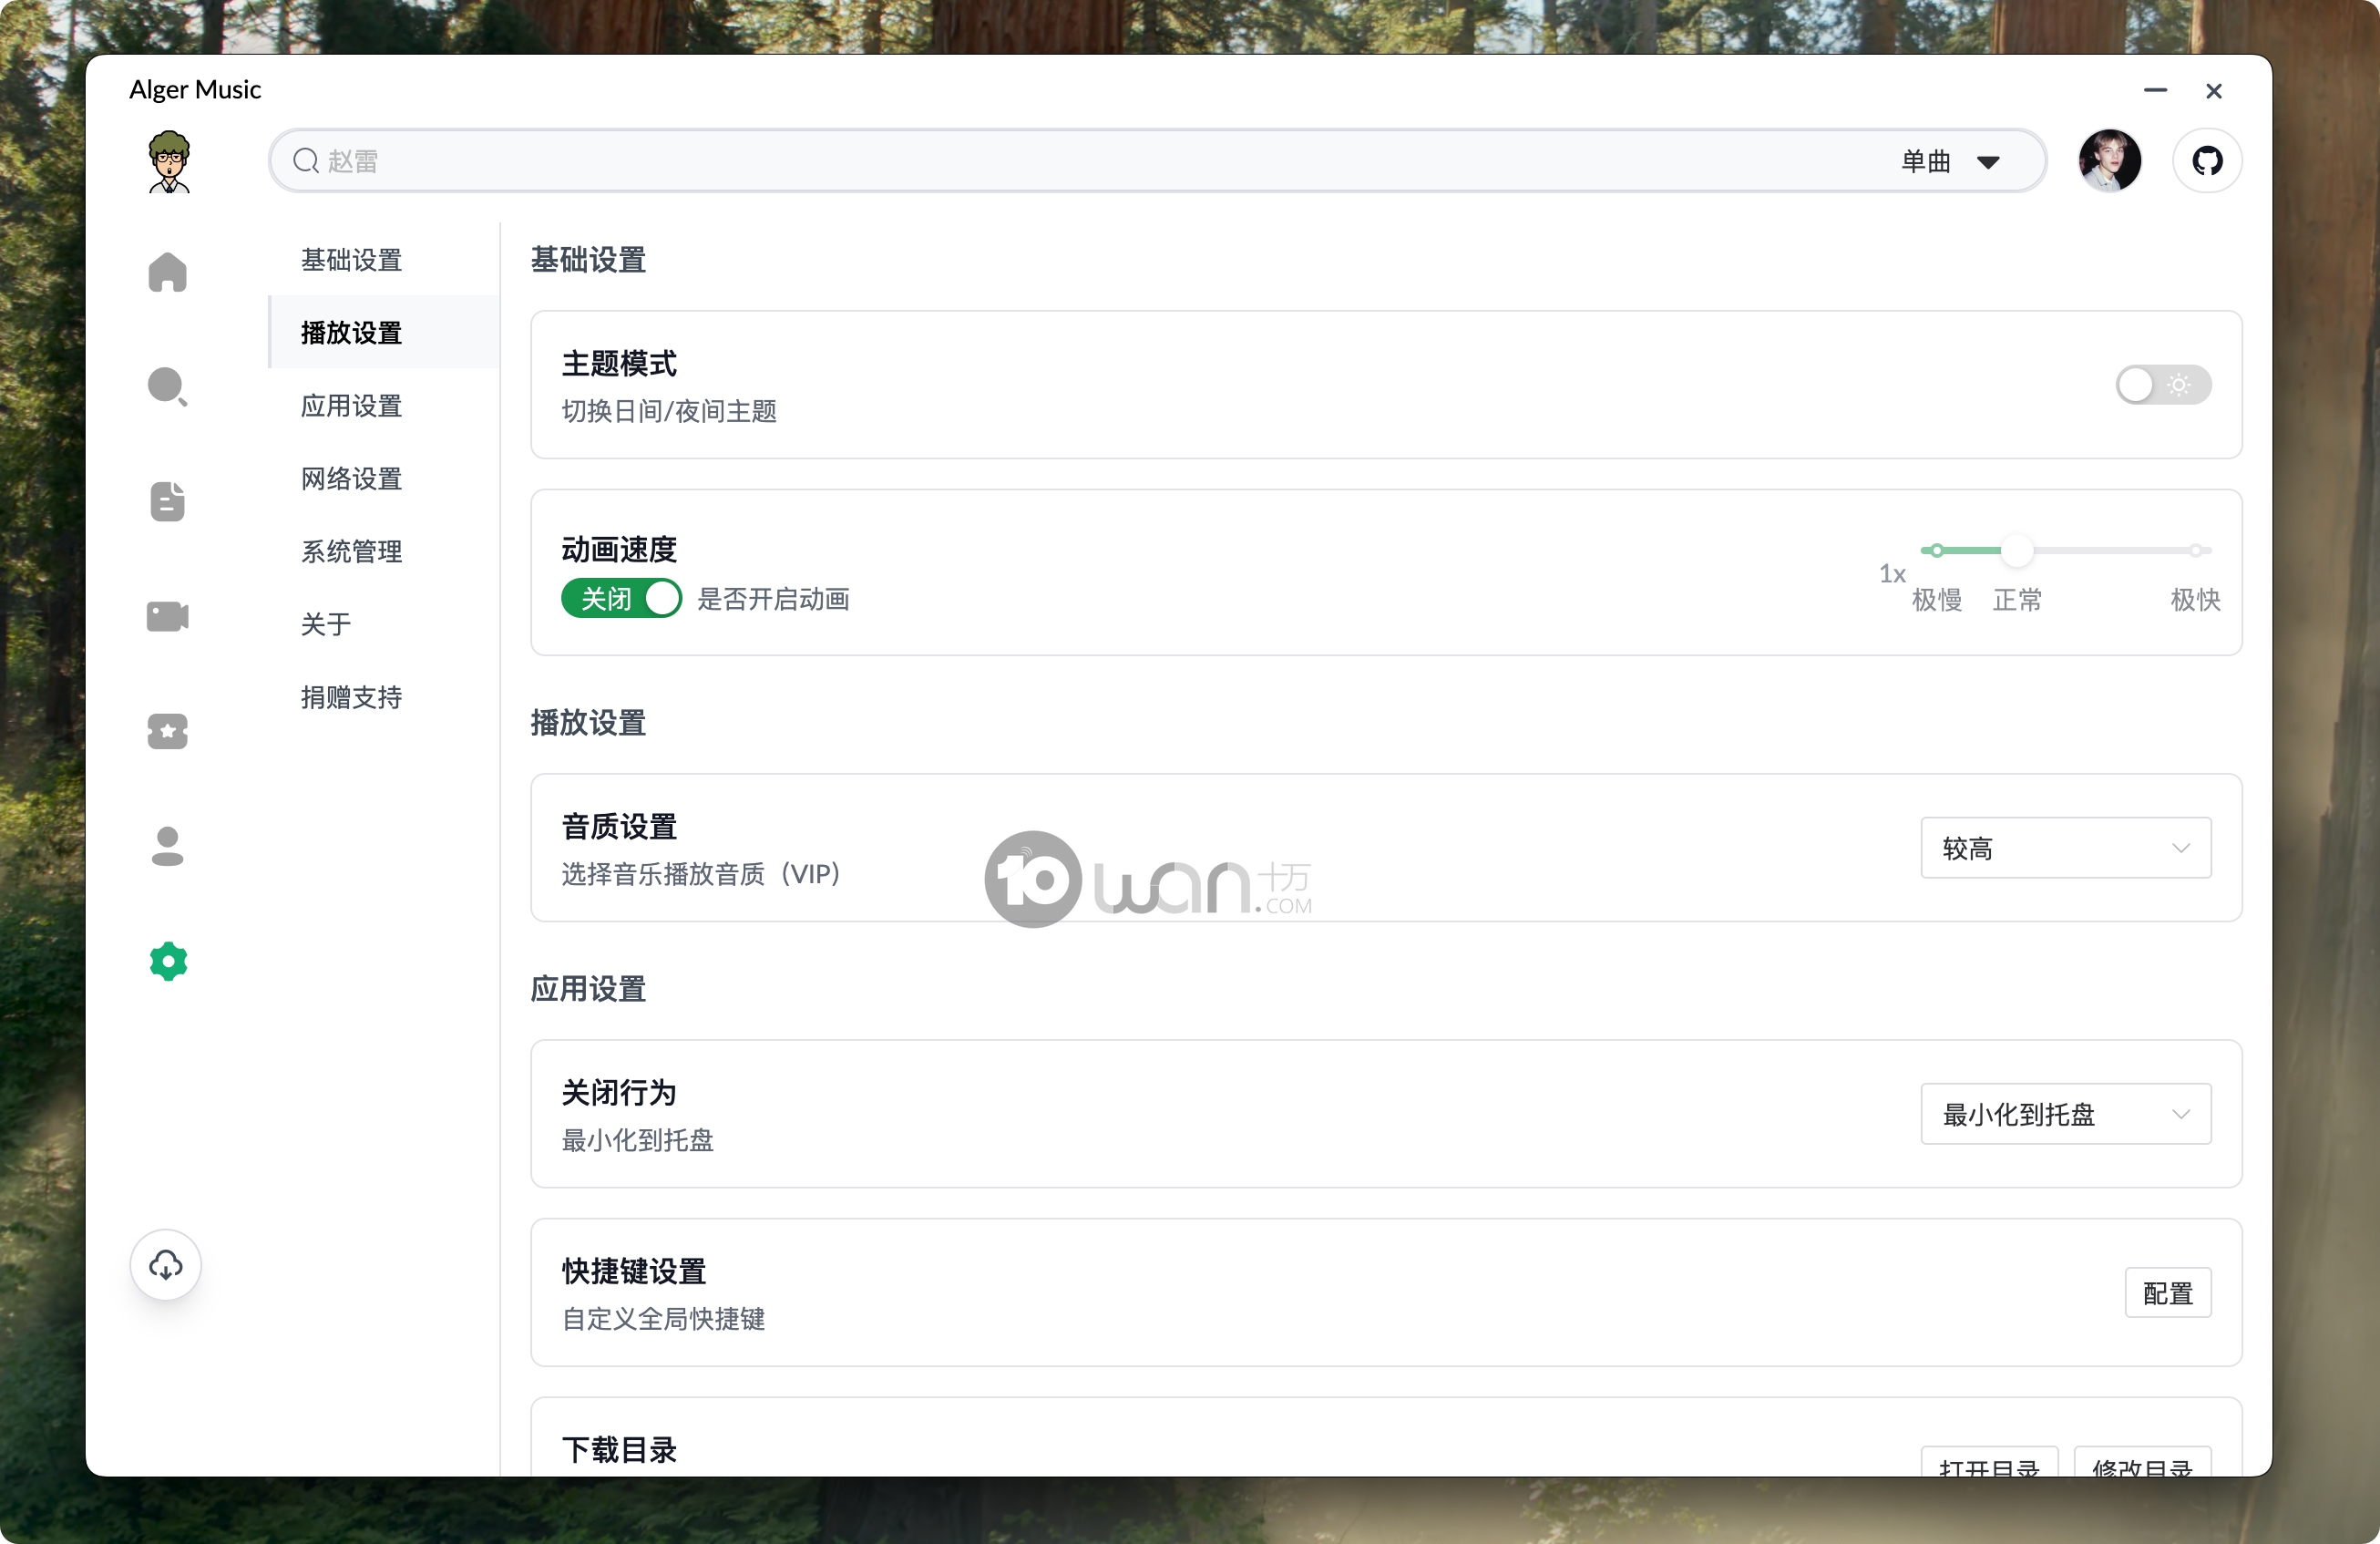Select the Search icon in the sidebar
This screenshot has width=2380, height=1544.
point(167,387)
